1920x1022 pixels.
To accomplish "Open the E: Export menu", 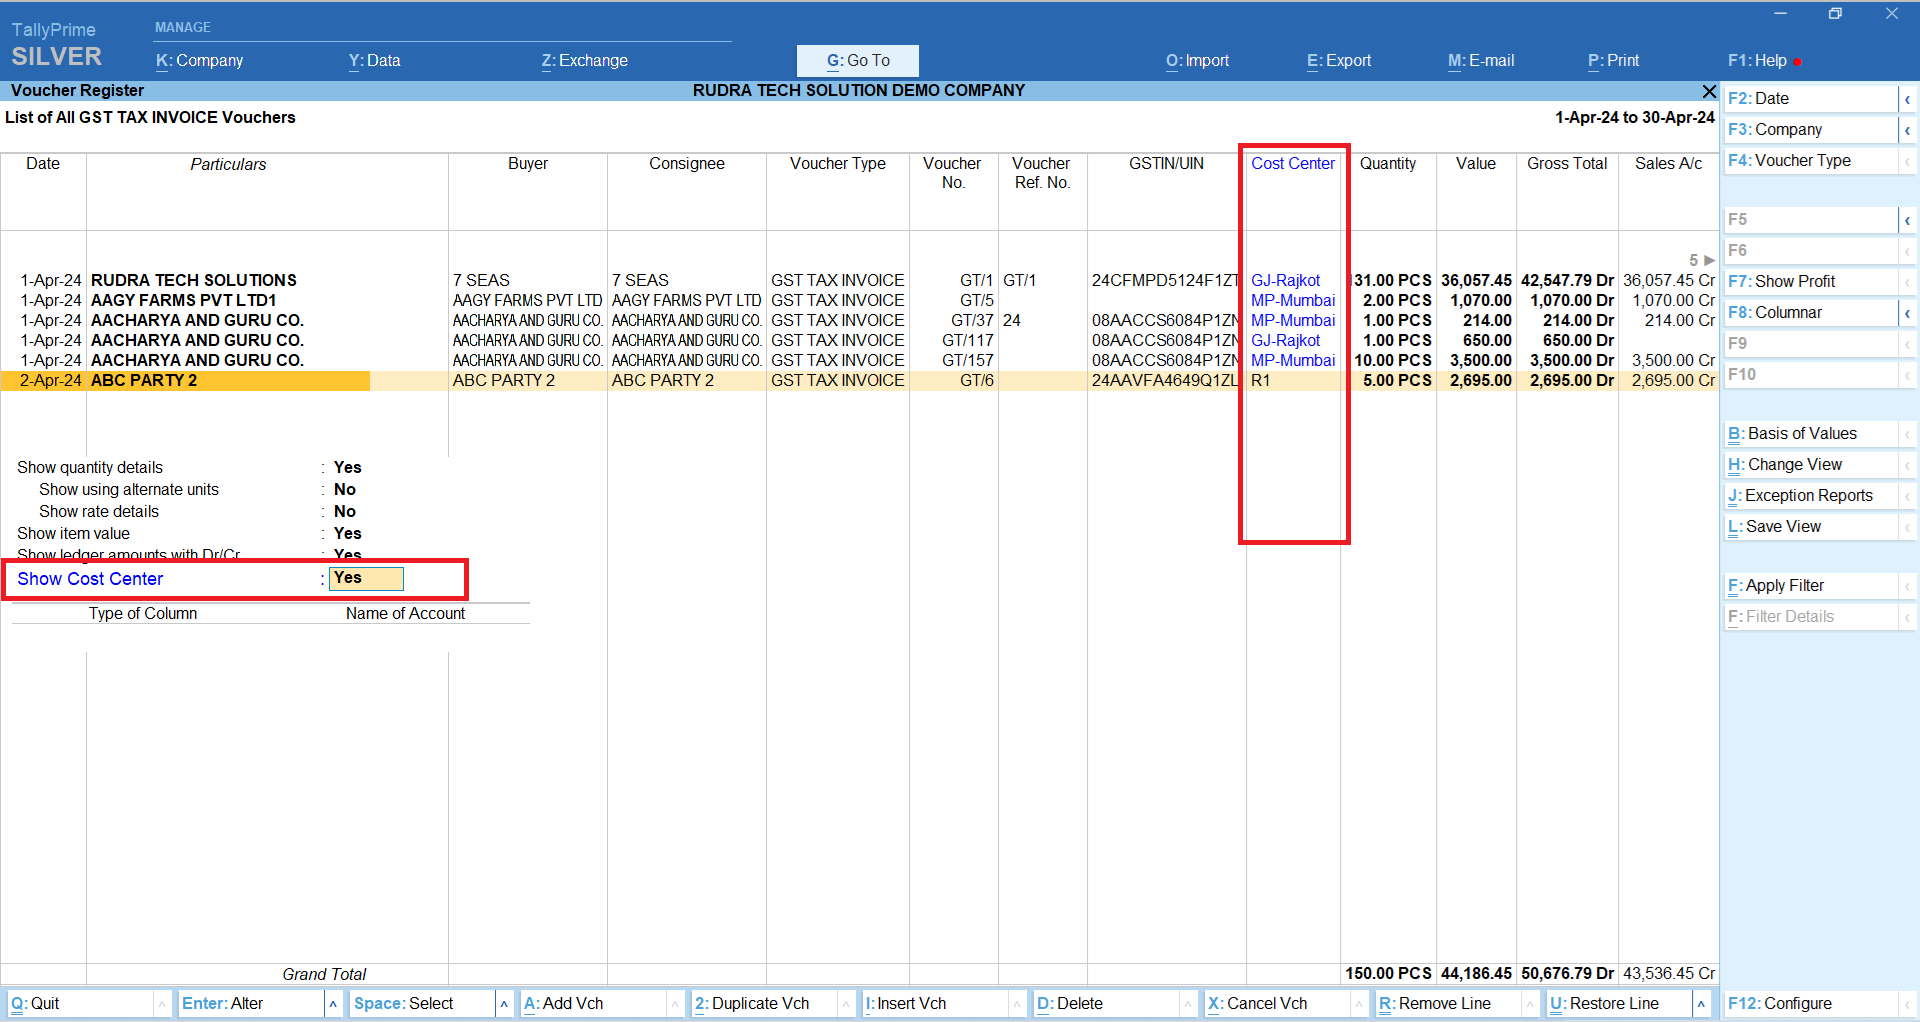I will point(1338,61).
